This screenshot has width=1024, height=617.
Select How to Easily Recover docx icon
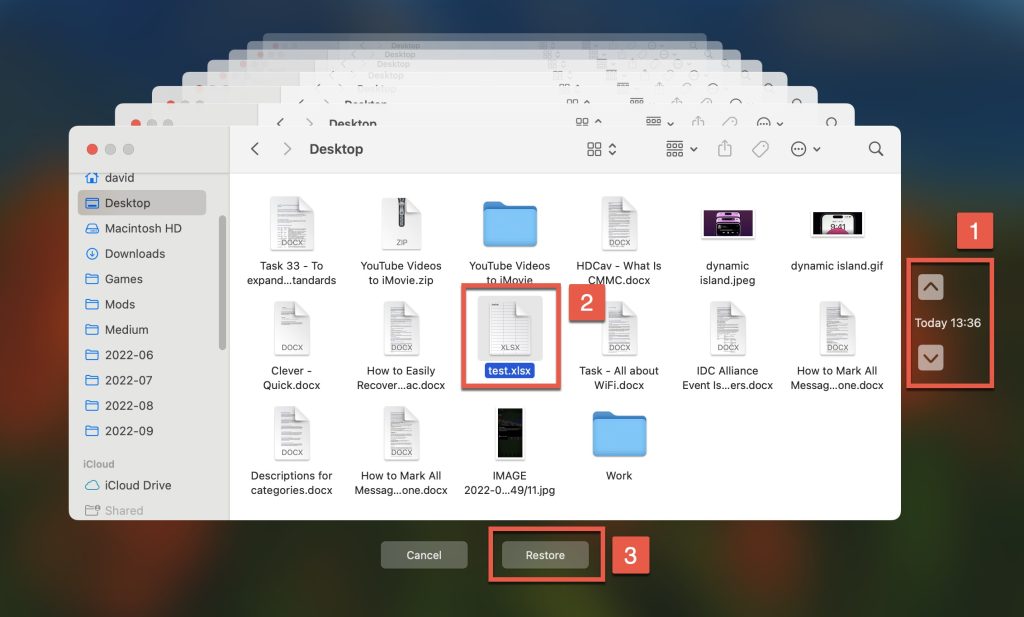click(x=401, y=328)
